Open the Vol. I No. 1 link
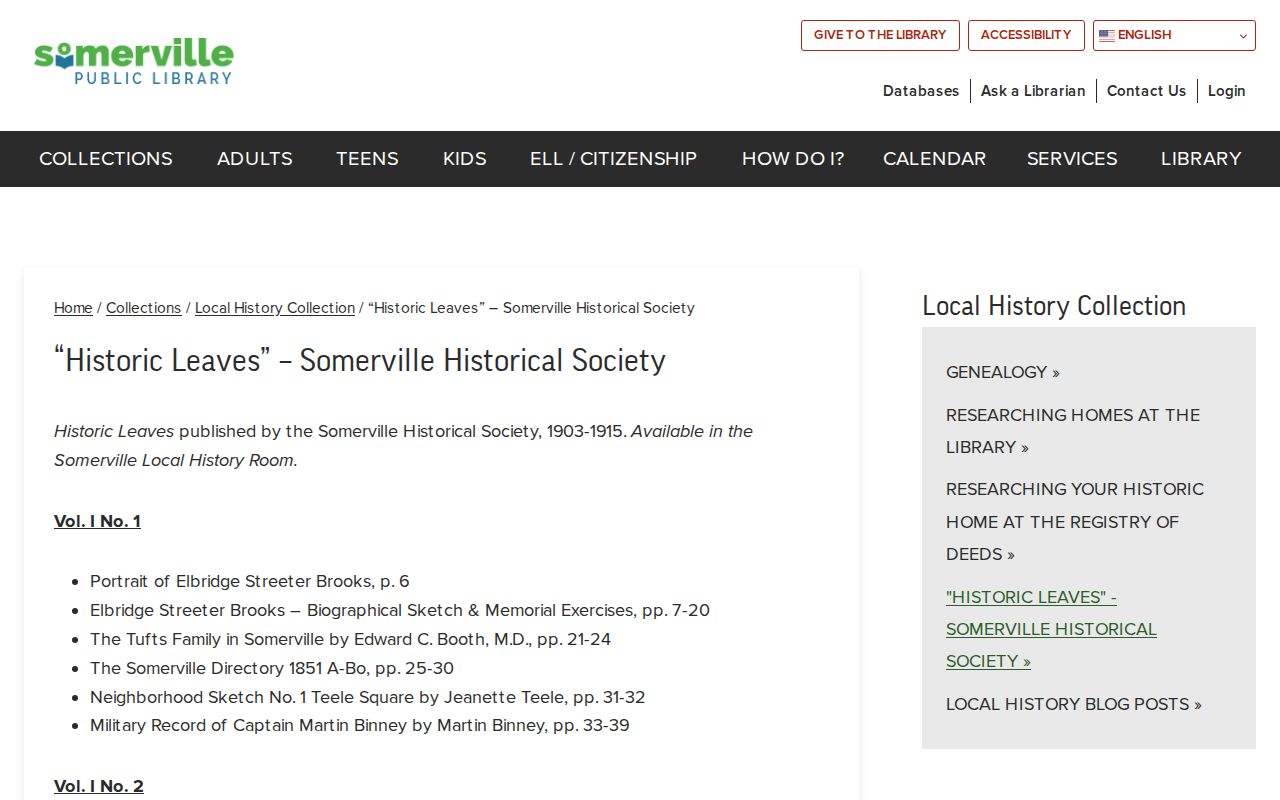Image resolution: width=1280 pixels, height=800 pixels. [x=97, y=521]
